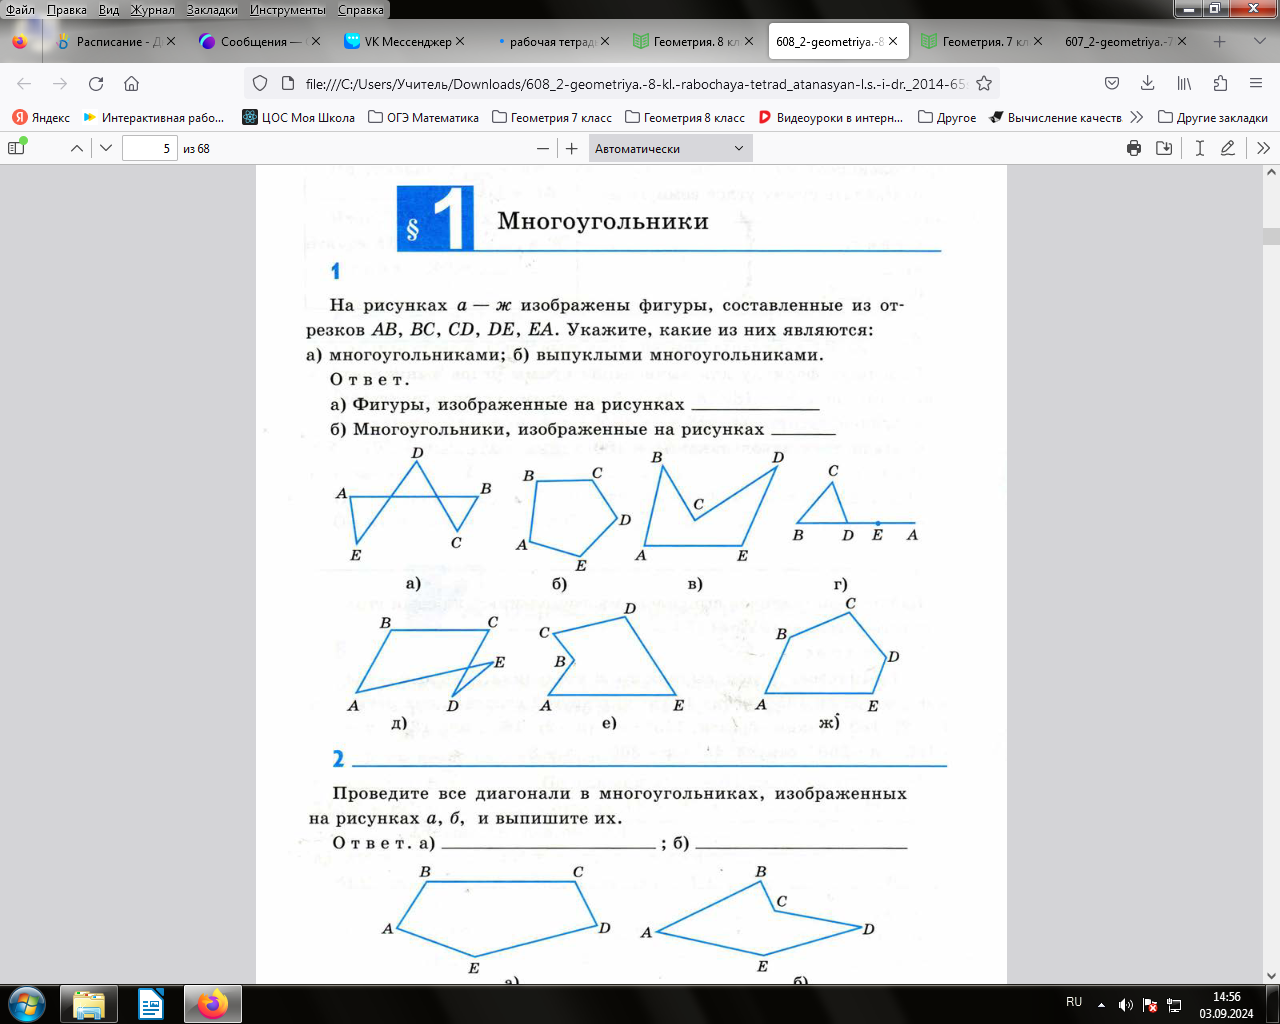Go to previous PDF page

77,148
